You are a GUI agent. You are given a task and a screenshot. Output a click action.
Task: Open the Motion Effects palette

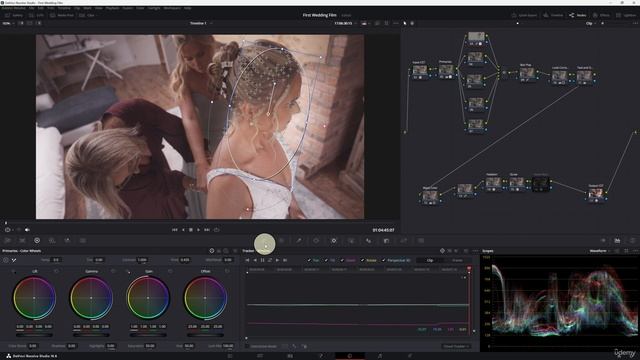(x=83, y=241)
